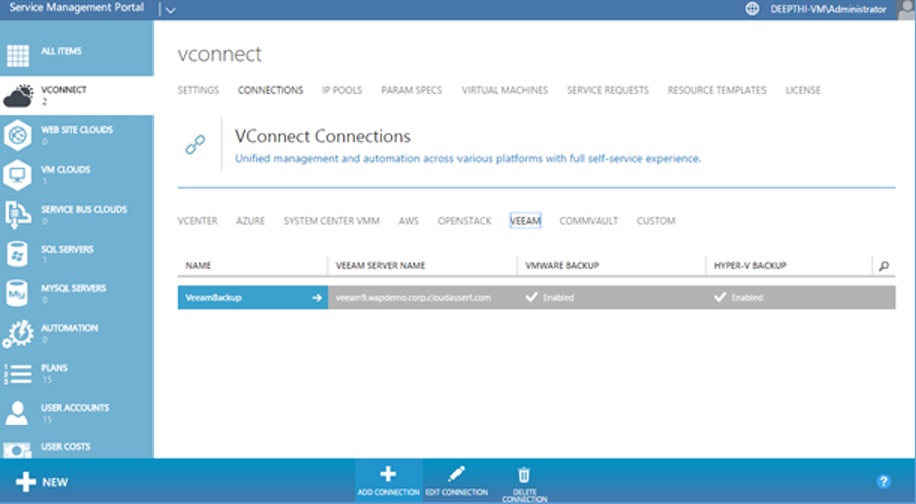916x504 pixels.
Task: Switch to the IP Pools tab
Action: click(342, 90)
